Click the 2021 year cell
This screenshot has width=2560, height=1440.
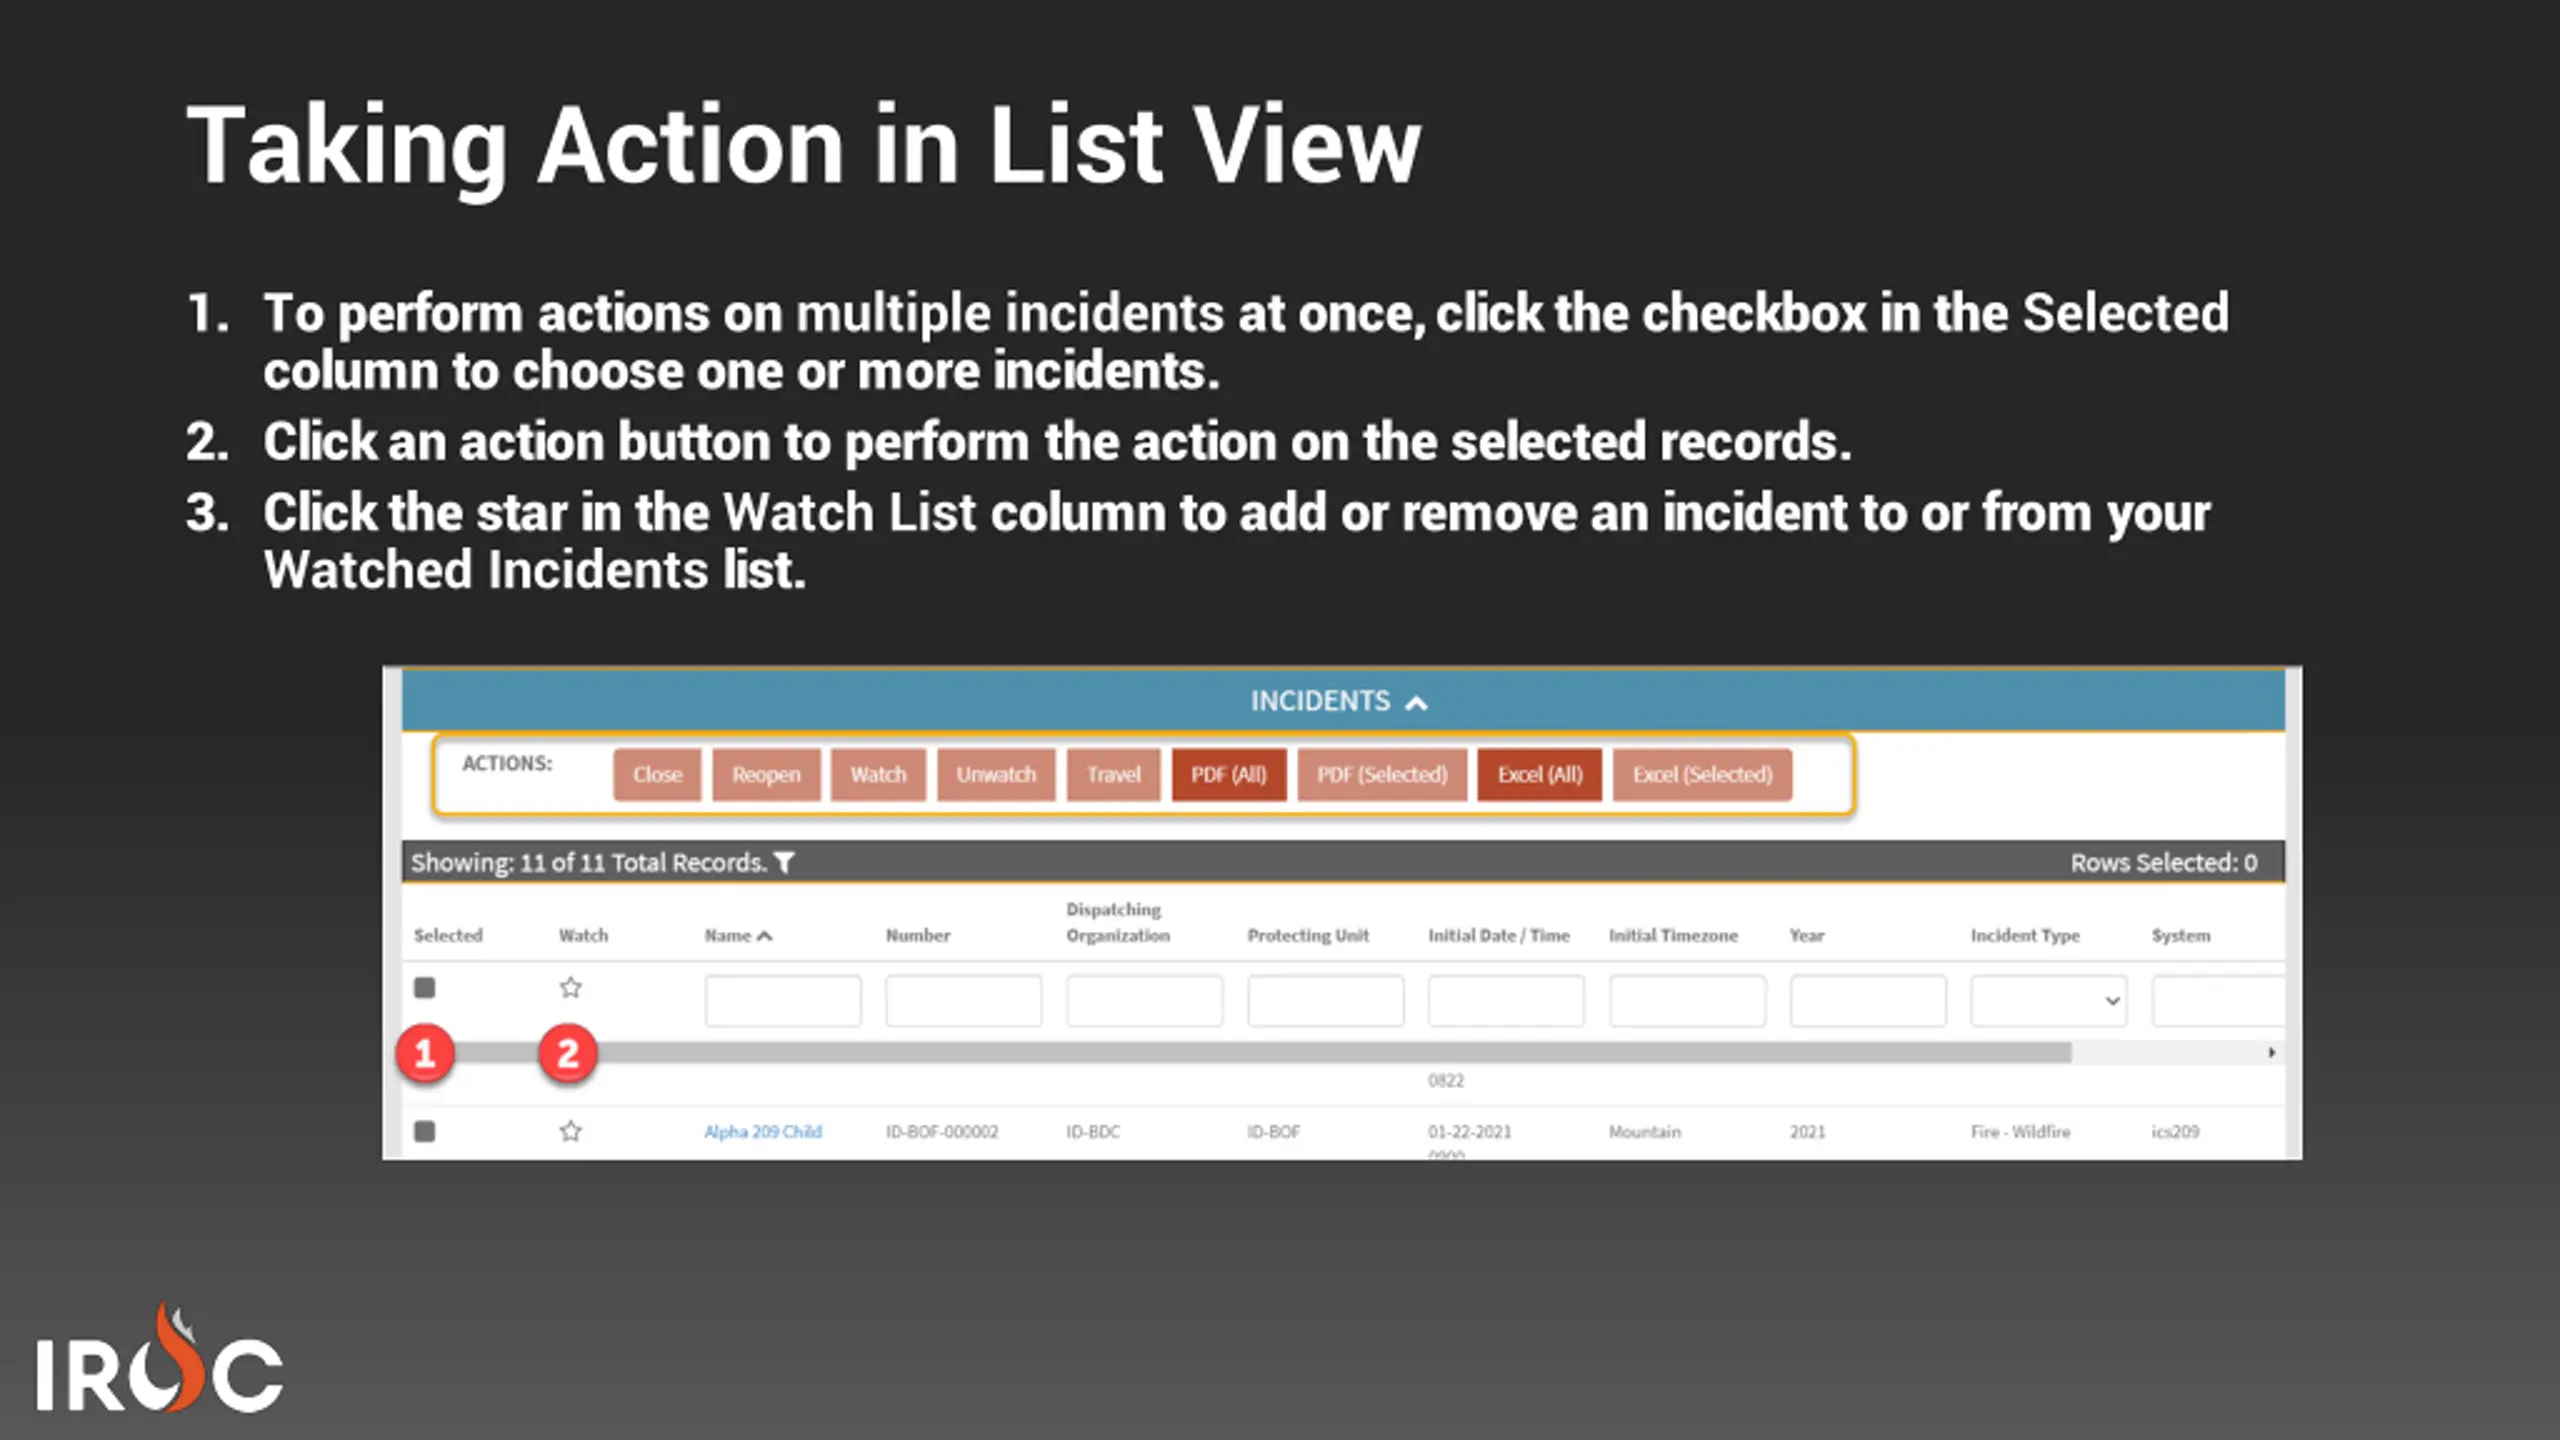tap(1807, 1131)
